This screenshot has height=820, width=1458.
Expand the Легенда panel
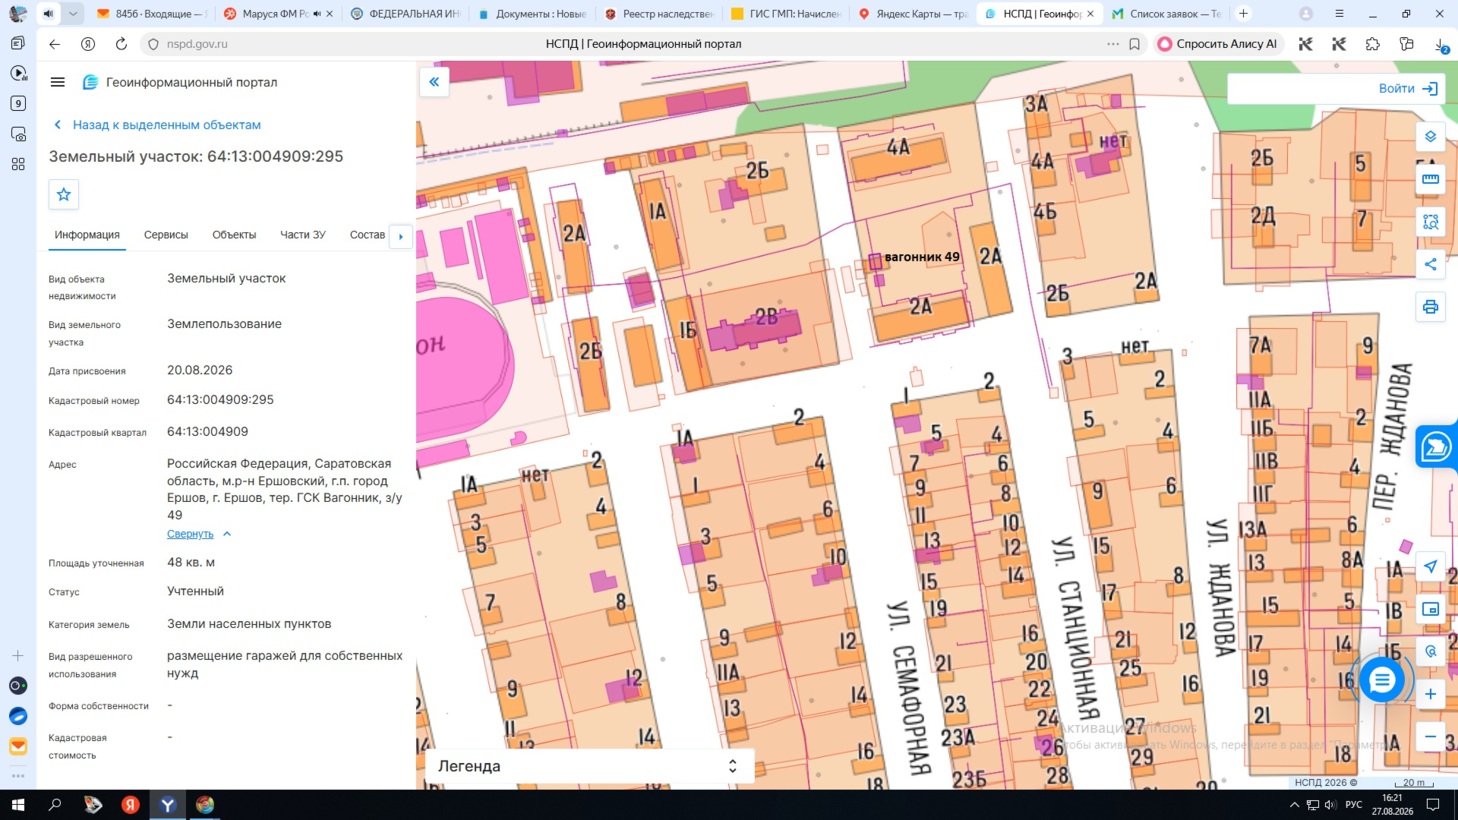[x=588, y=766]
